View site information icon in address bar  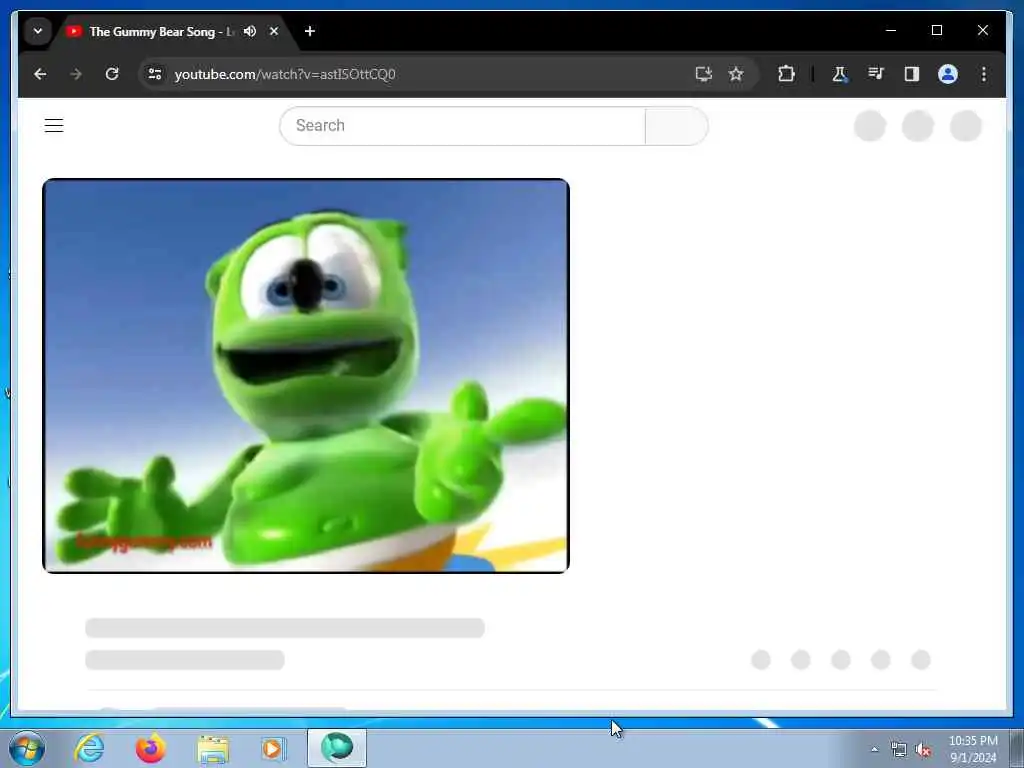(155, 74)
